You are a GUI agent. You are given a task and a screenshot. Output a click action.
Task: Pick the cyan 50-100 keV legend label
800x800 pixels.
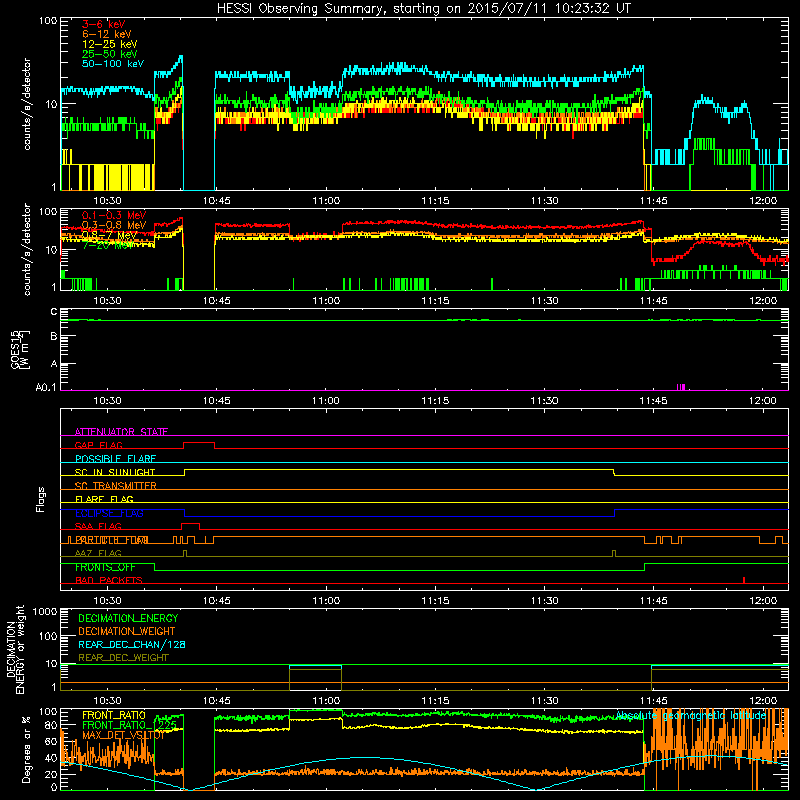(x=112, y=63)
